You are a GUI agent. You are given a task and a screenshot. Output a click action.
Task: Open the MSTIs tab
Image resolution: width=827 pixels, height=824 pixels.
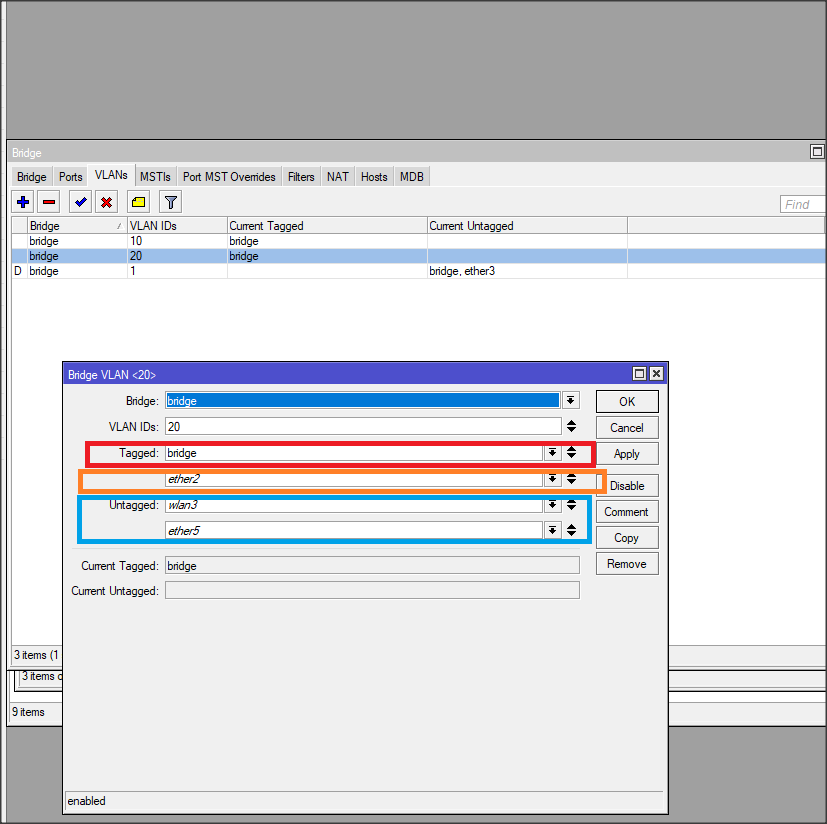coord(156,177)
